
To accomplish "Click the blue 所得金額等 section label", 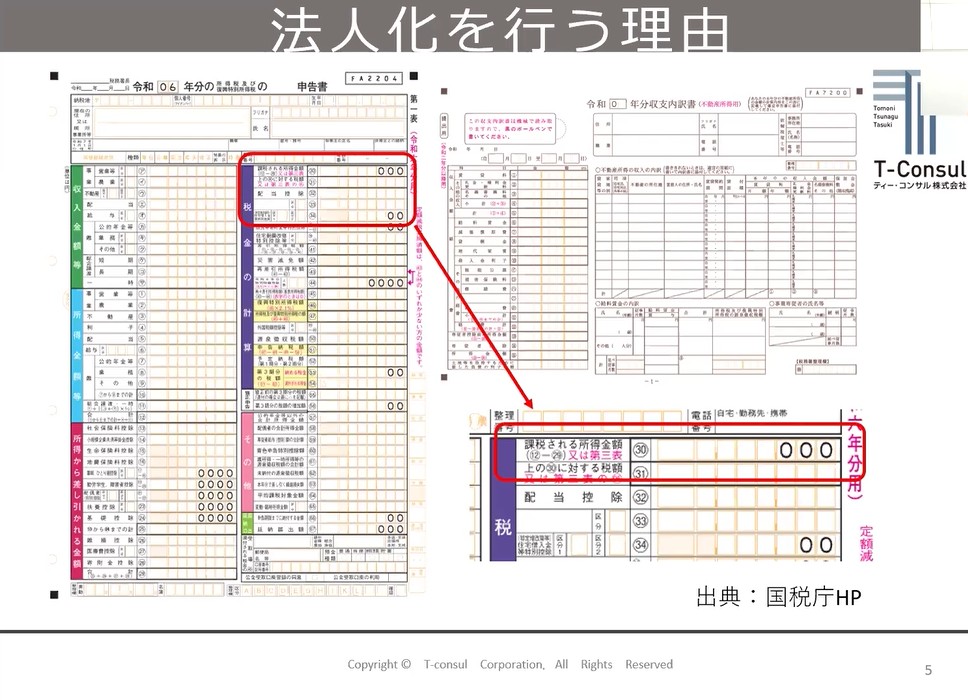I will click(x=76, y=351).
